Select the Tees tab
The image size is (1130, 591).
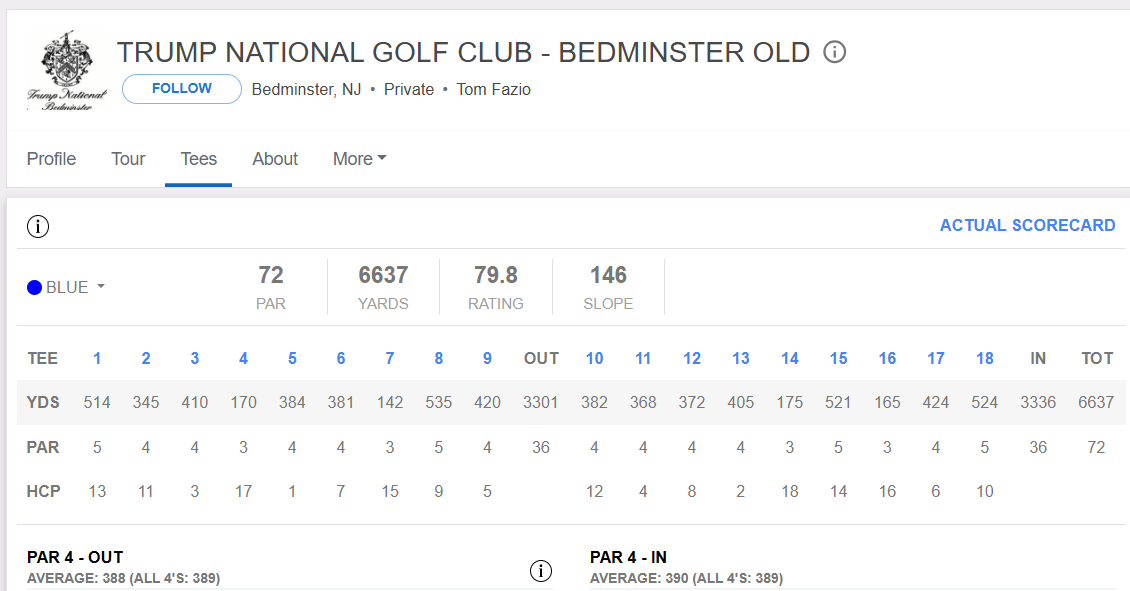[x=198, y=159]
